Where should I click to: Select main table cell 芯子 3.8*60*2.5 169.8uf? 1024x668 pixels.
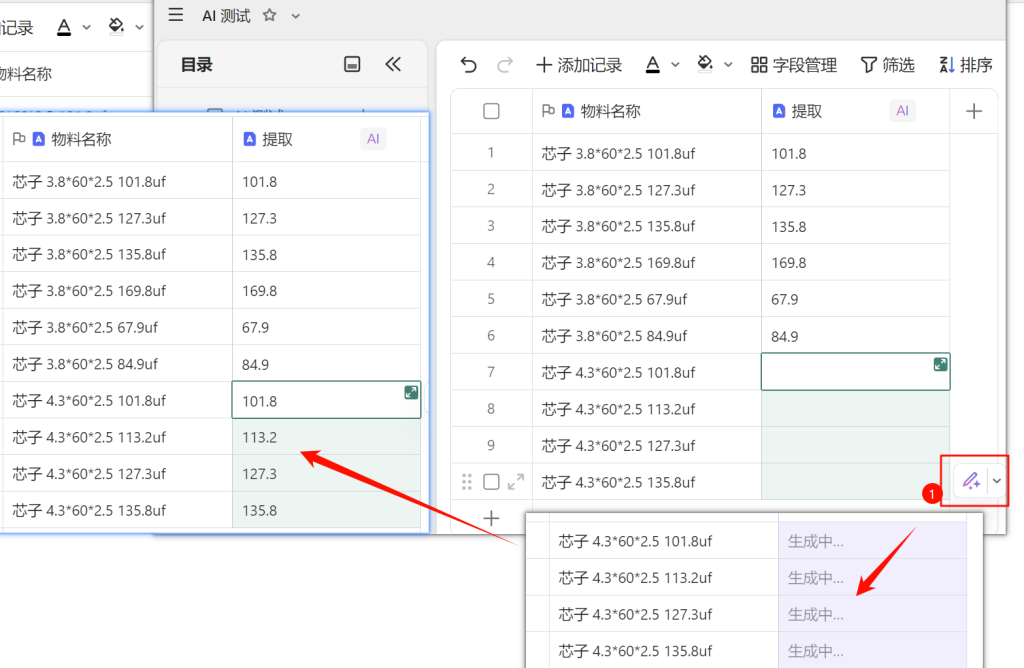[x=647, y=262]
